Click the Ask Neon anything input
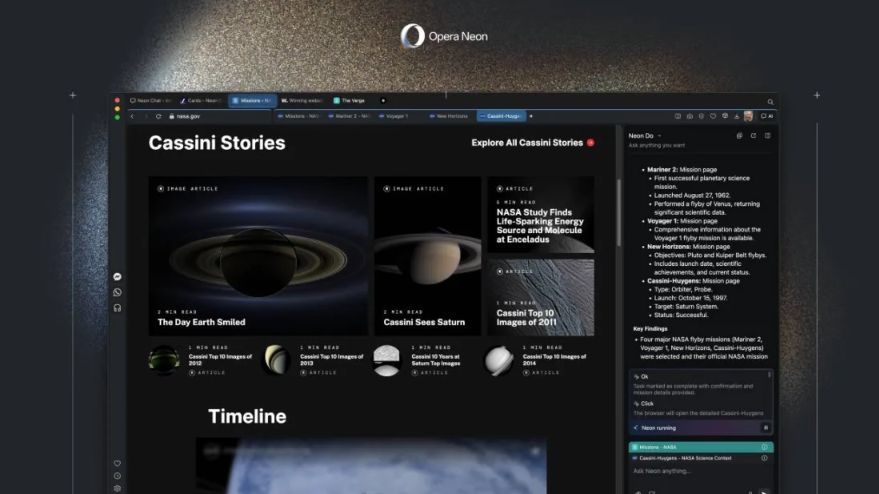Screen dimensions: 879x494 [x=690, y=471]
